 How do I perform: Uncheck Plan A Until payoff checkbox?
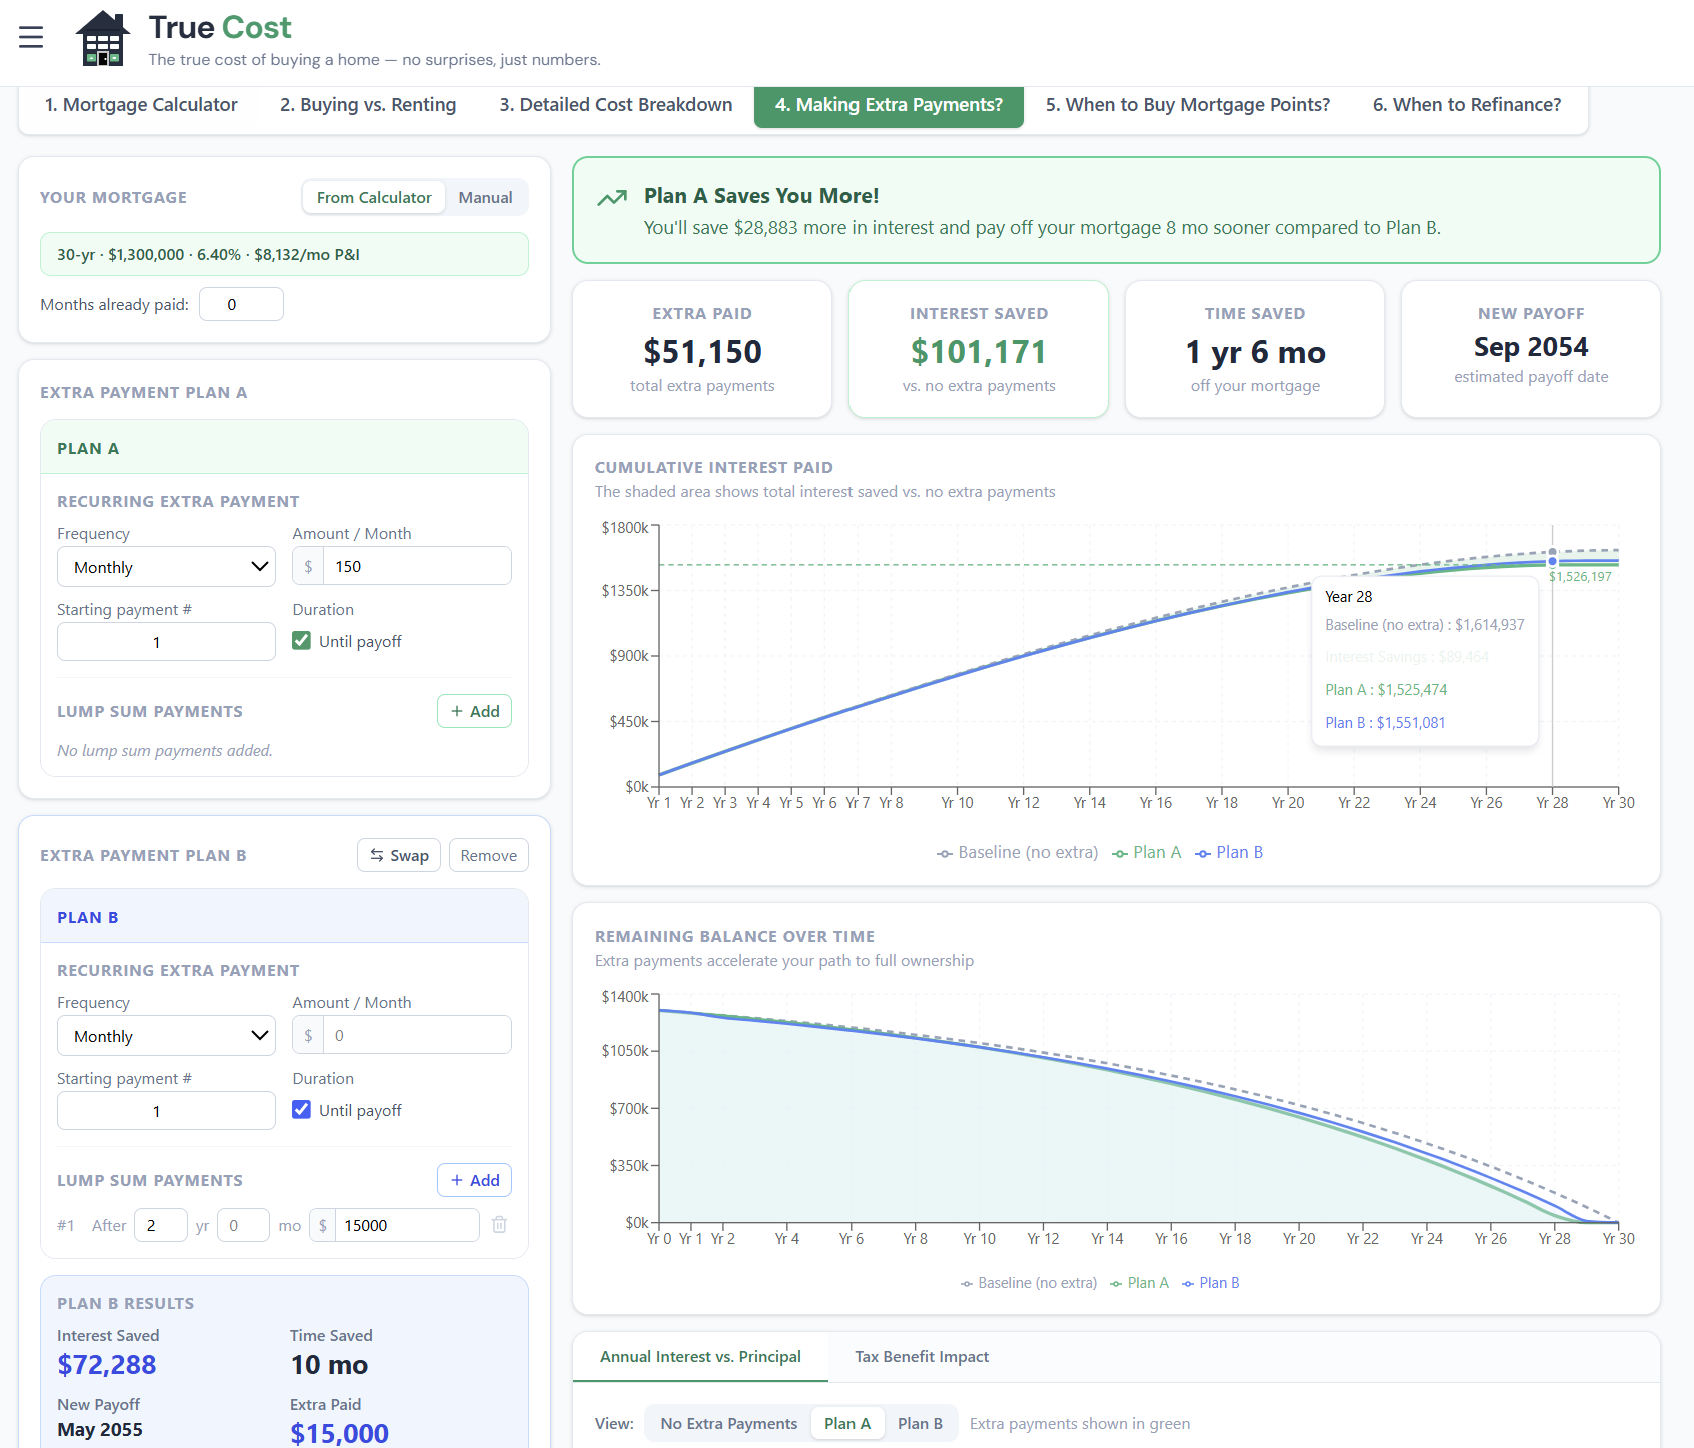point(301,641)
